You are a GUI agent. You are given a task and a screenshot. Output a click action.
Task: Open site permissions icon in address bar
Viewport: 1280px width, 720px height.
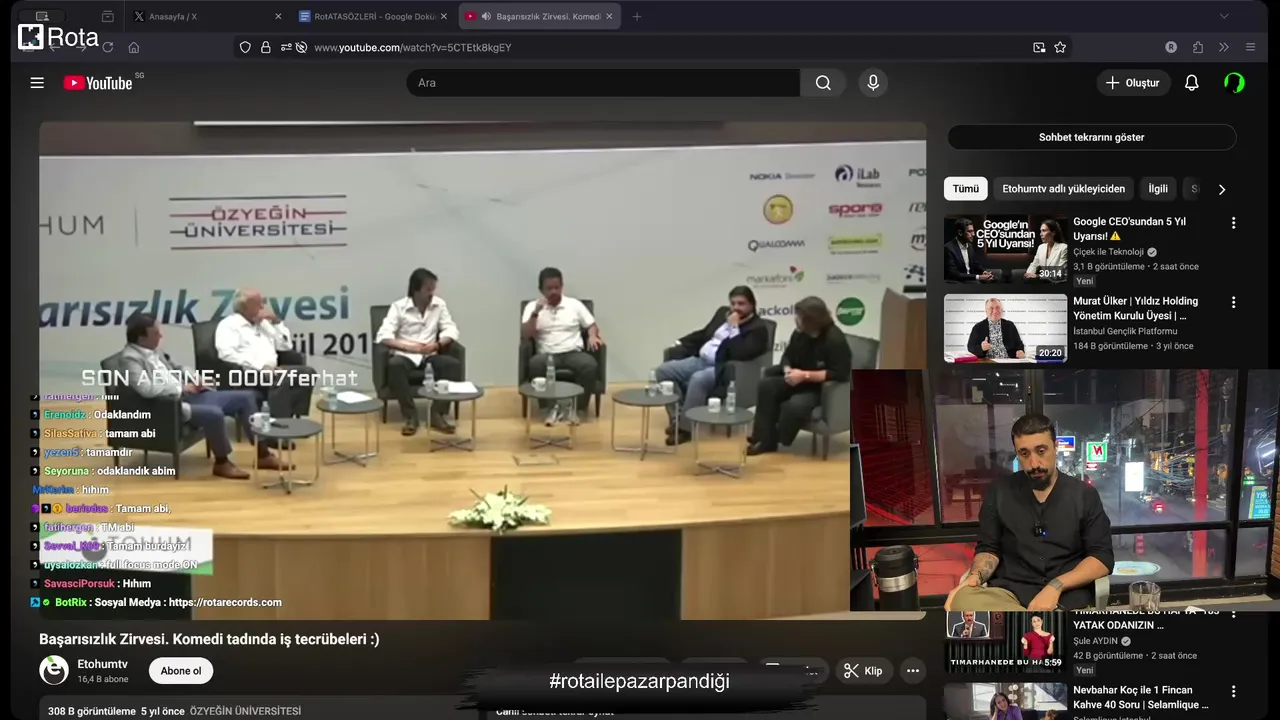pyautogui.click(x=286, y=47)
